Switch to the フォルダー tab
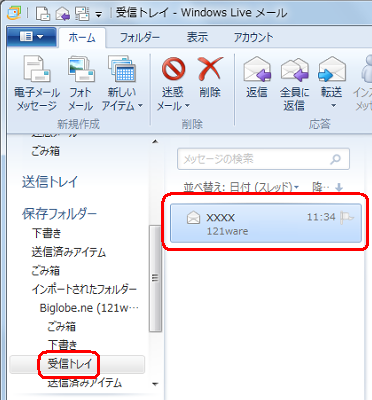Image resolution: width=372 pixels, height=400 pixels. click(x=140, y=37)
